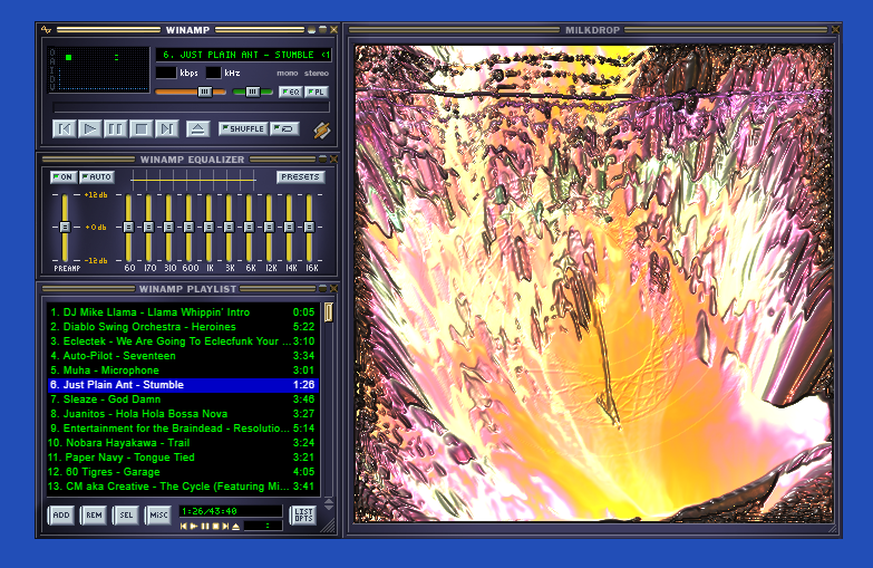Image resolution: width=873 pixels, height=568 pixels.
Task: Stop playback using main Stop button
Action: (x=141, y=129)
